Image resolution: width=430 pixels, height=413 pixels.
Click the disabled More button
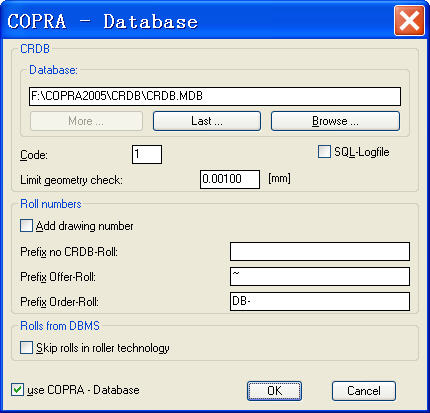pos(86,121)
